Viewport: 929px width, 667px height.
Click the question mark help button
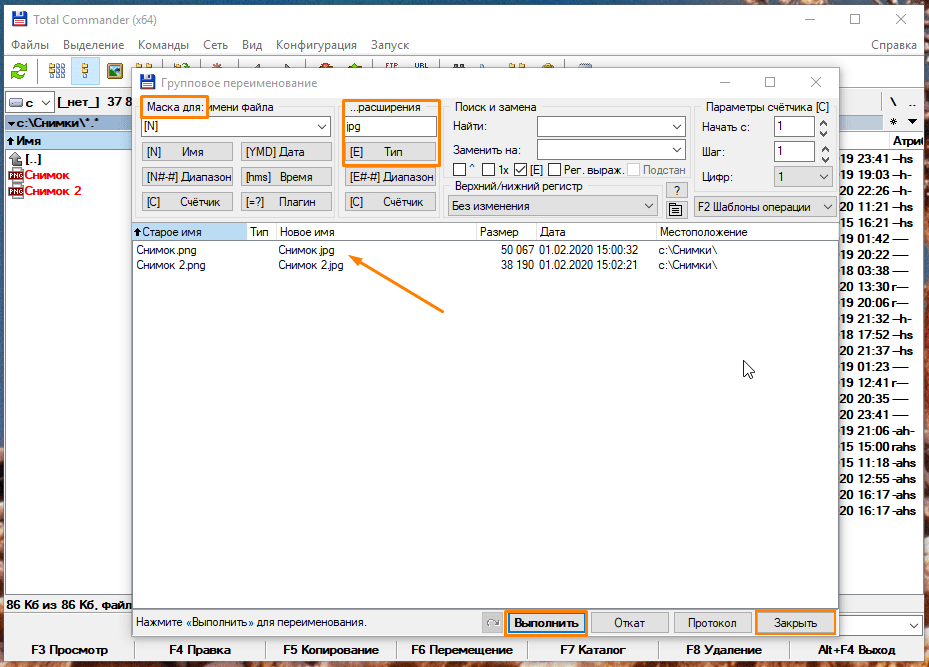click(x=677, y=191)
